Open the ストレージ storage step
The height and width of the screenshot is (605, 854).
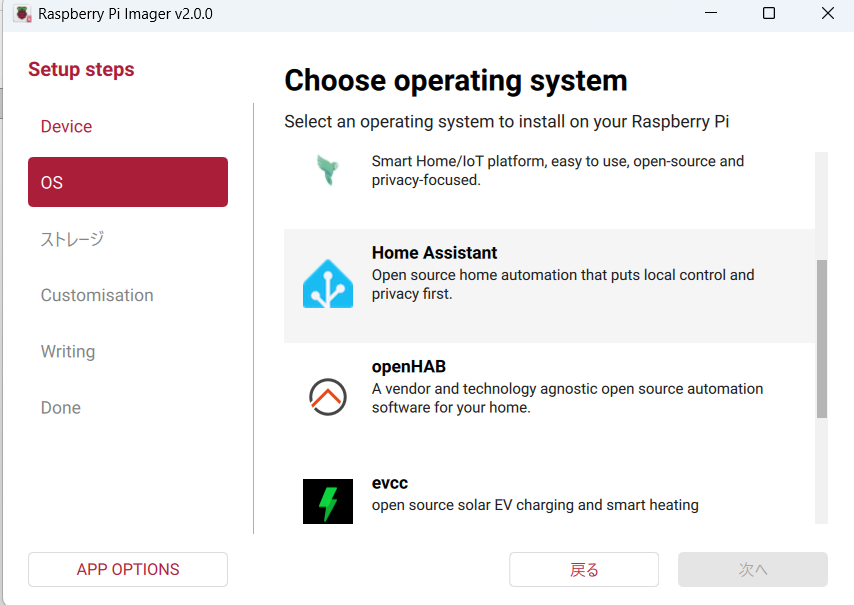[72, 239]
